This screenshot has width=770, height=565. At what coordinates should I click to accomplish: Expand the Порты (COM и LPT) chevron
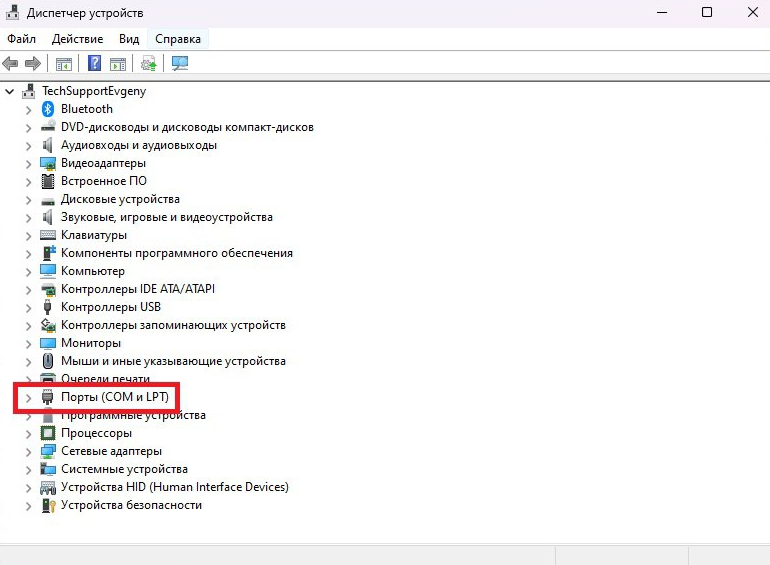(x=28, y=398)
